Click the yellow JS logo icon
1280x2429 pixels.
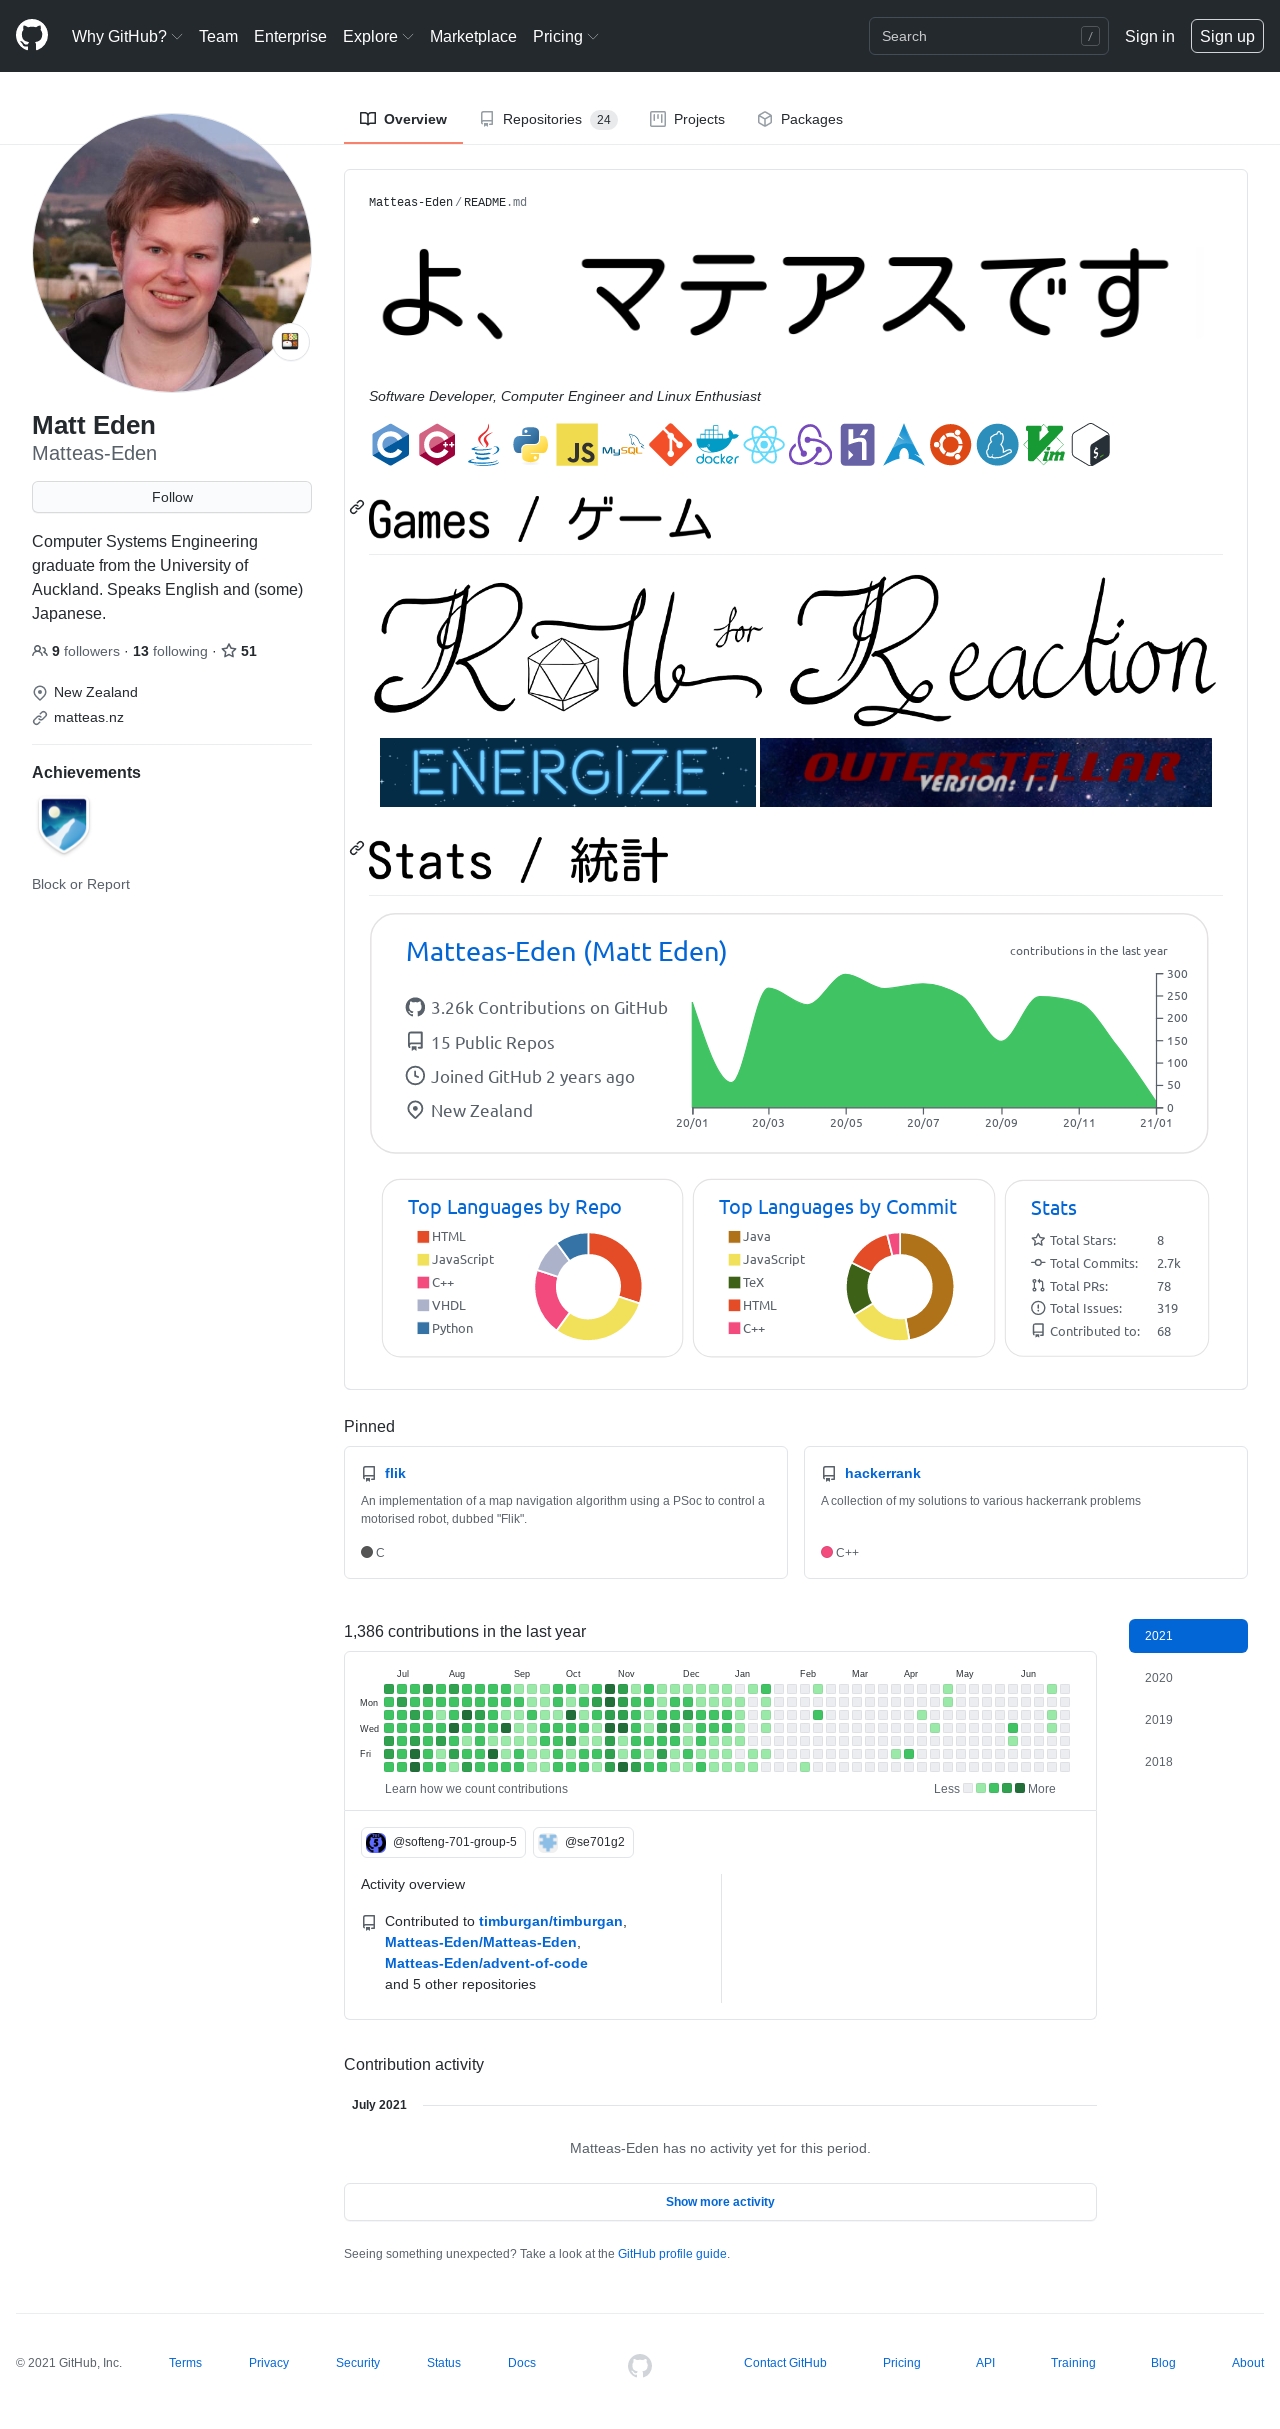click(x=577, y=445)
